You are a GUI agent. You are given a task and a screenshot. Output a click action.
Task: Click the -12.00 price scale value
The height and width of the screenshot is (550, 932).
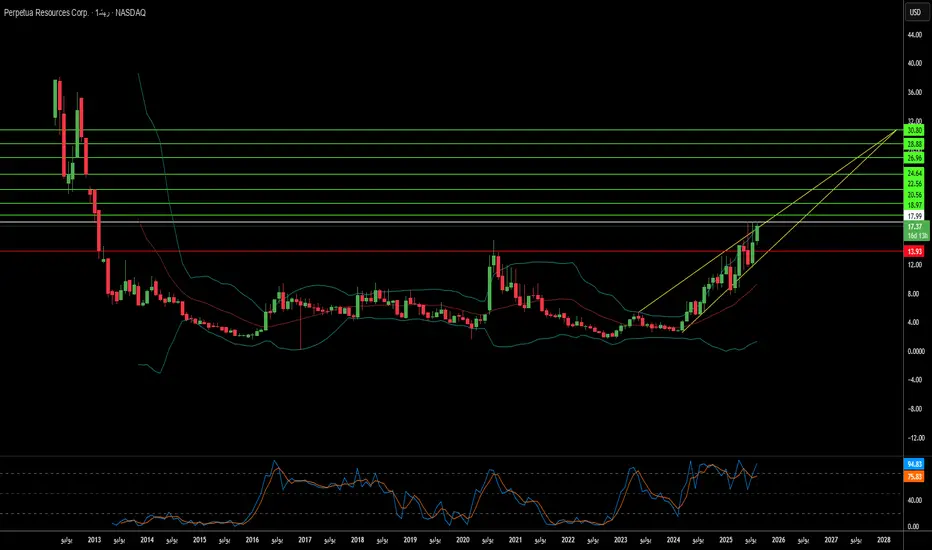coord(915,438)
